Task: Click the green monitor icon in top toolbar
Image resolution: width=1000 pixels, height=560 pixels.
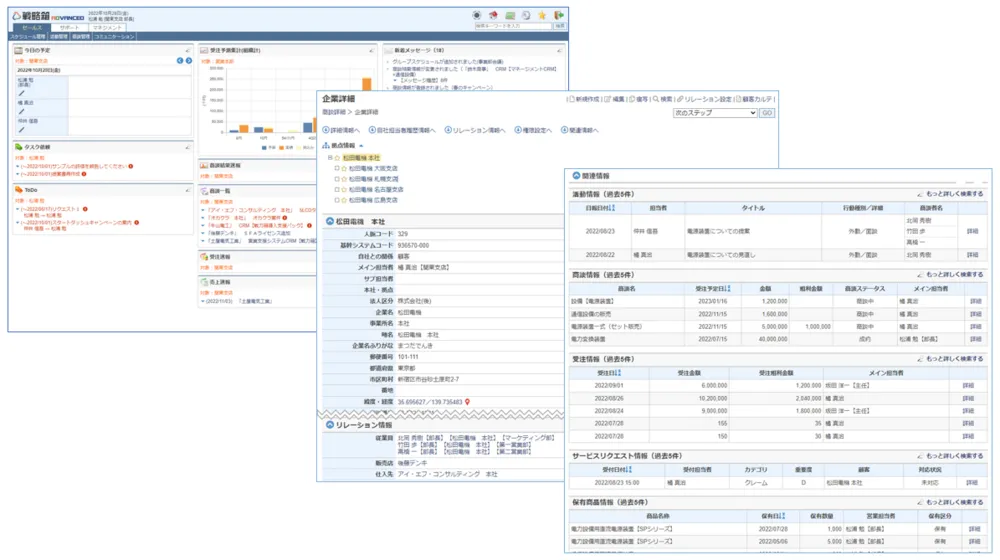Action: pos(510,15)
